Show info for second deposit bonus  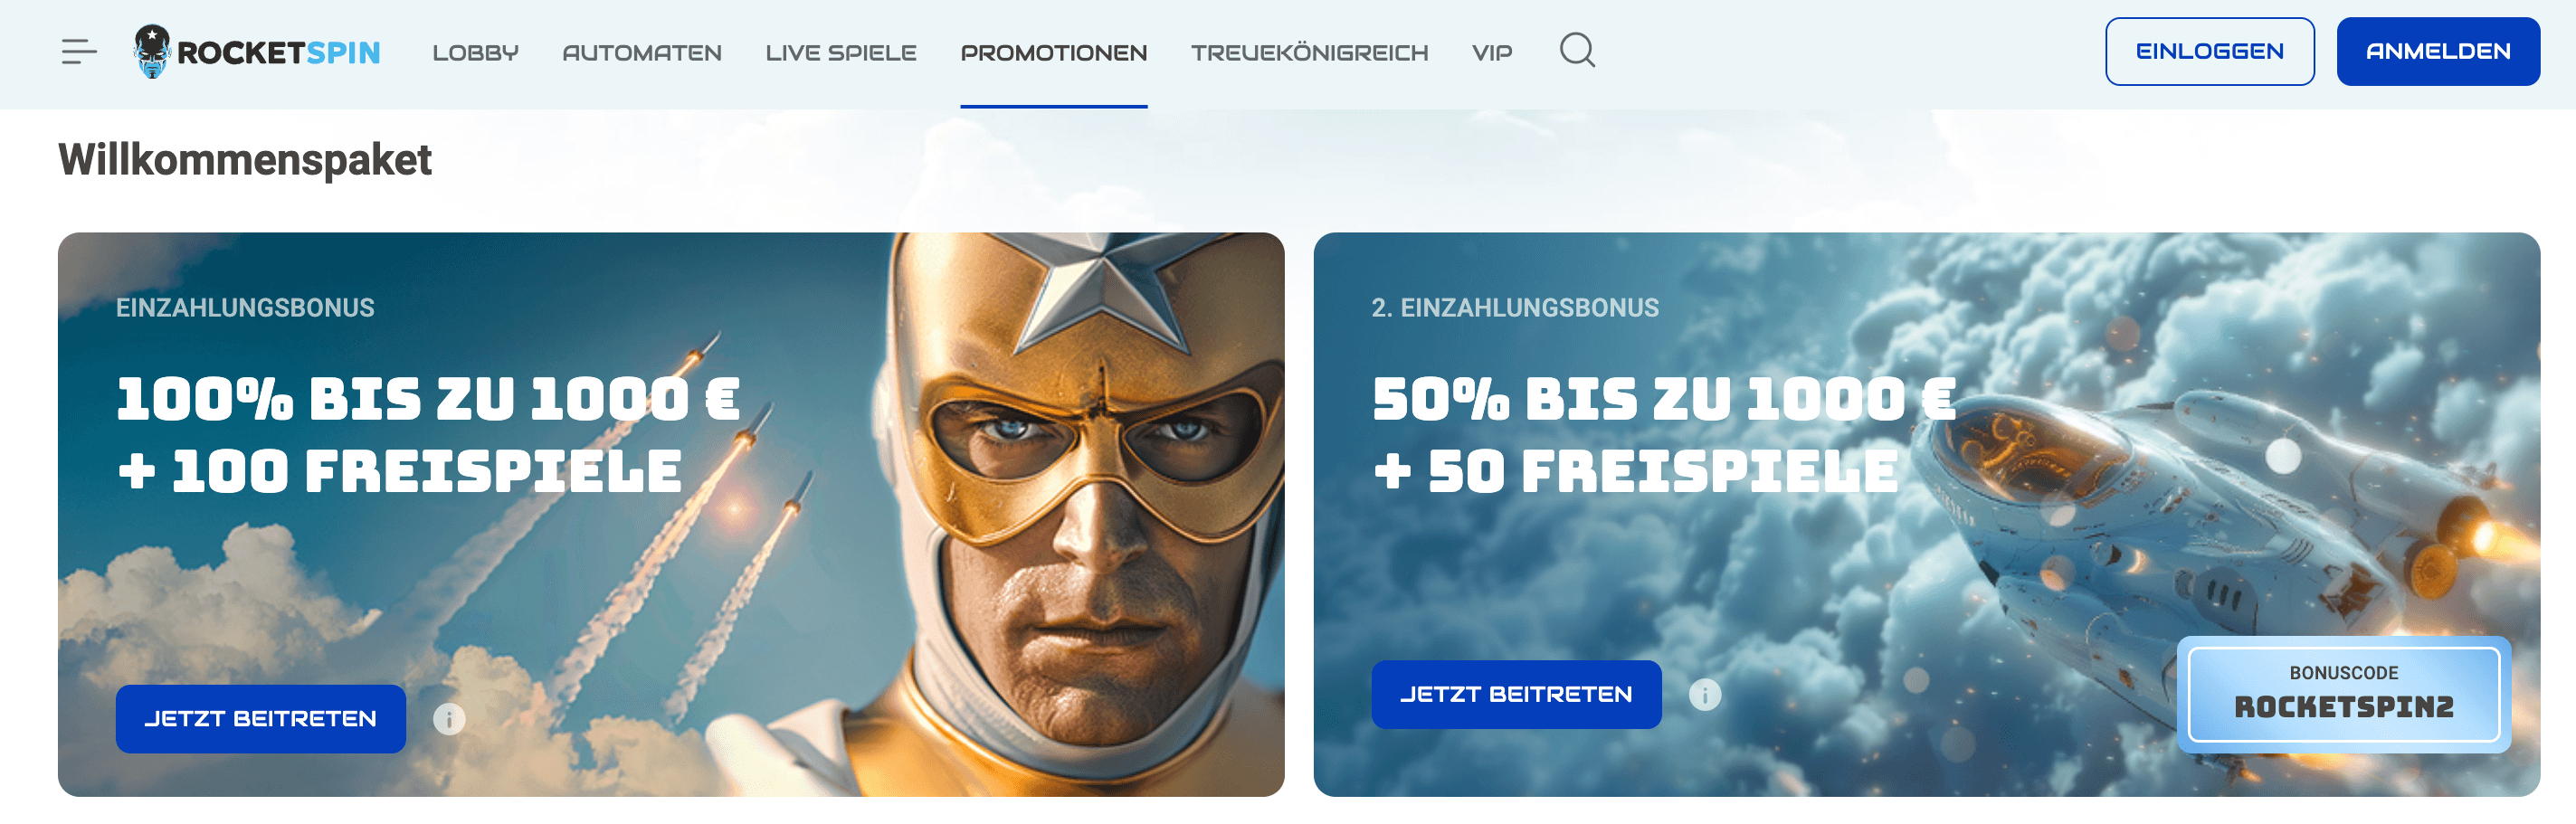(1705, 694)
